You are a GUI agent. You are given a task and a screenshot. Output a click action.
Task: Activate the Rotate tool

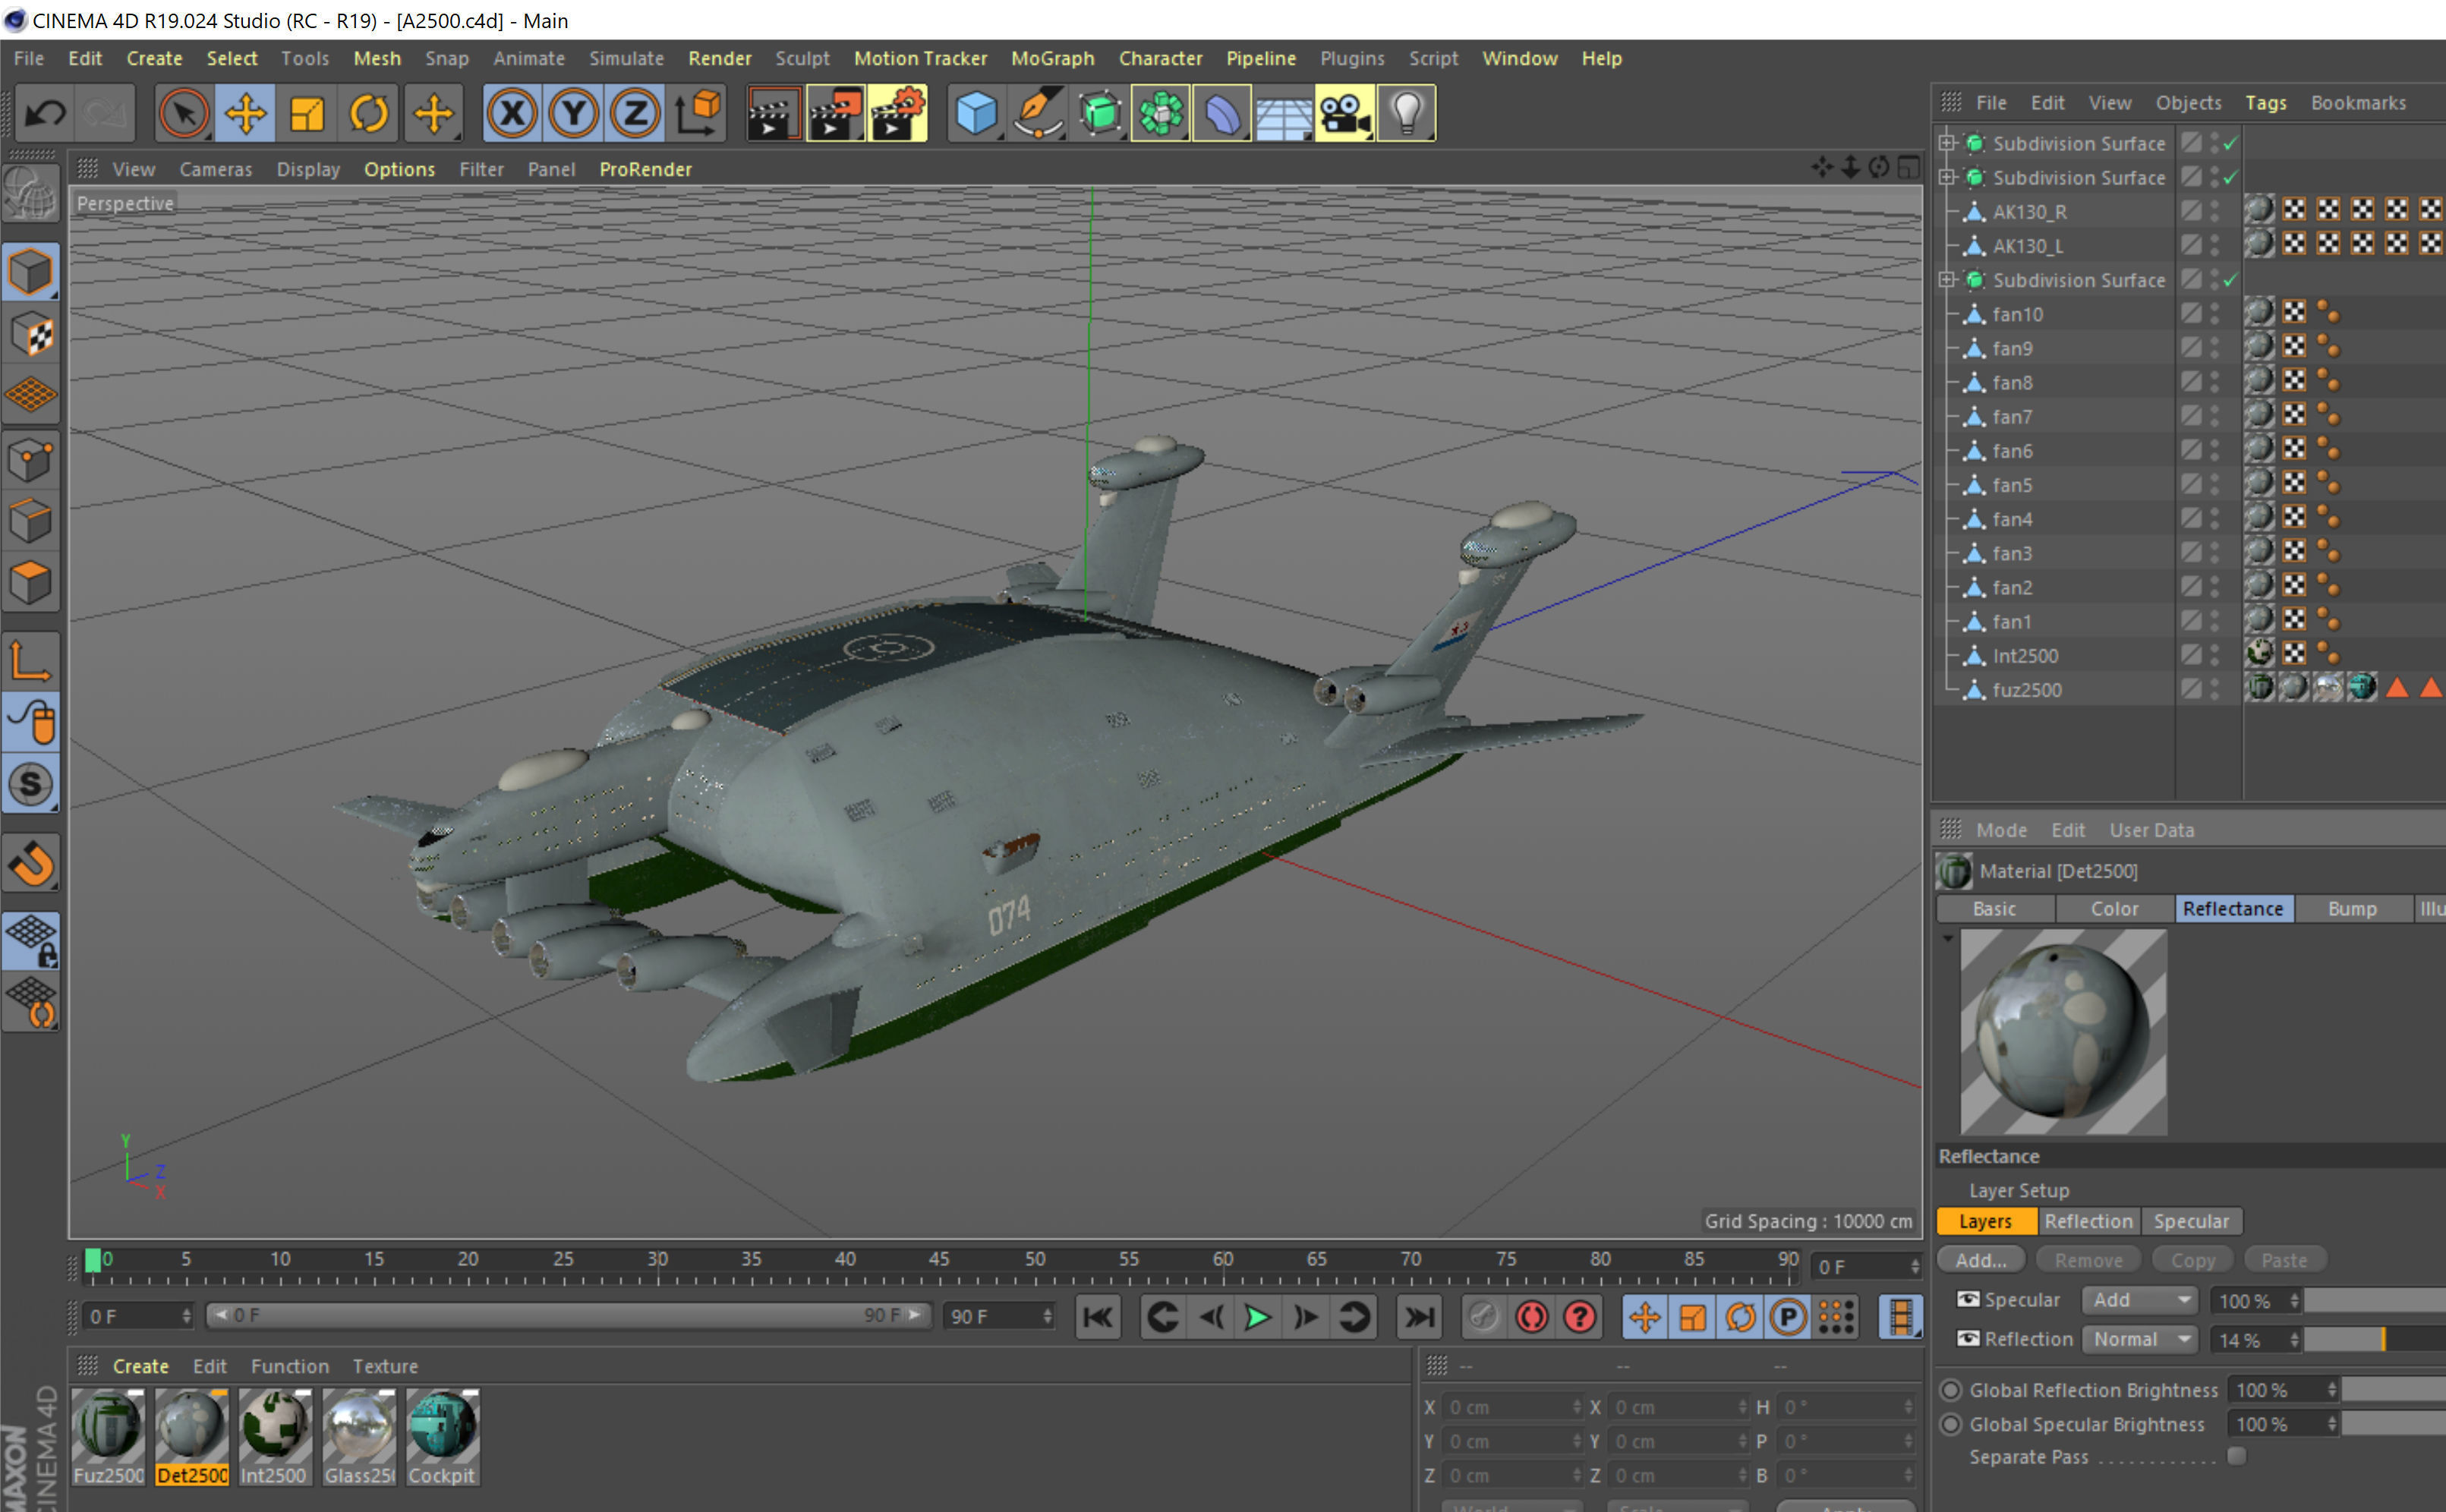pyautogui.click(x=369, y=114)
